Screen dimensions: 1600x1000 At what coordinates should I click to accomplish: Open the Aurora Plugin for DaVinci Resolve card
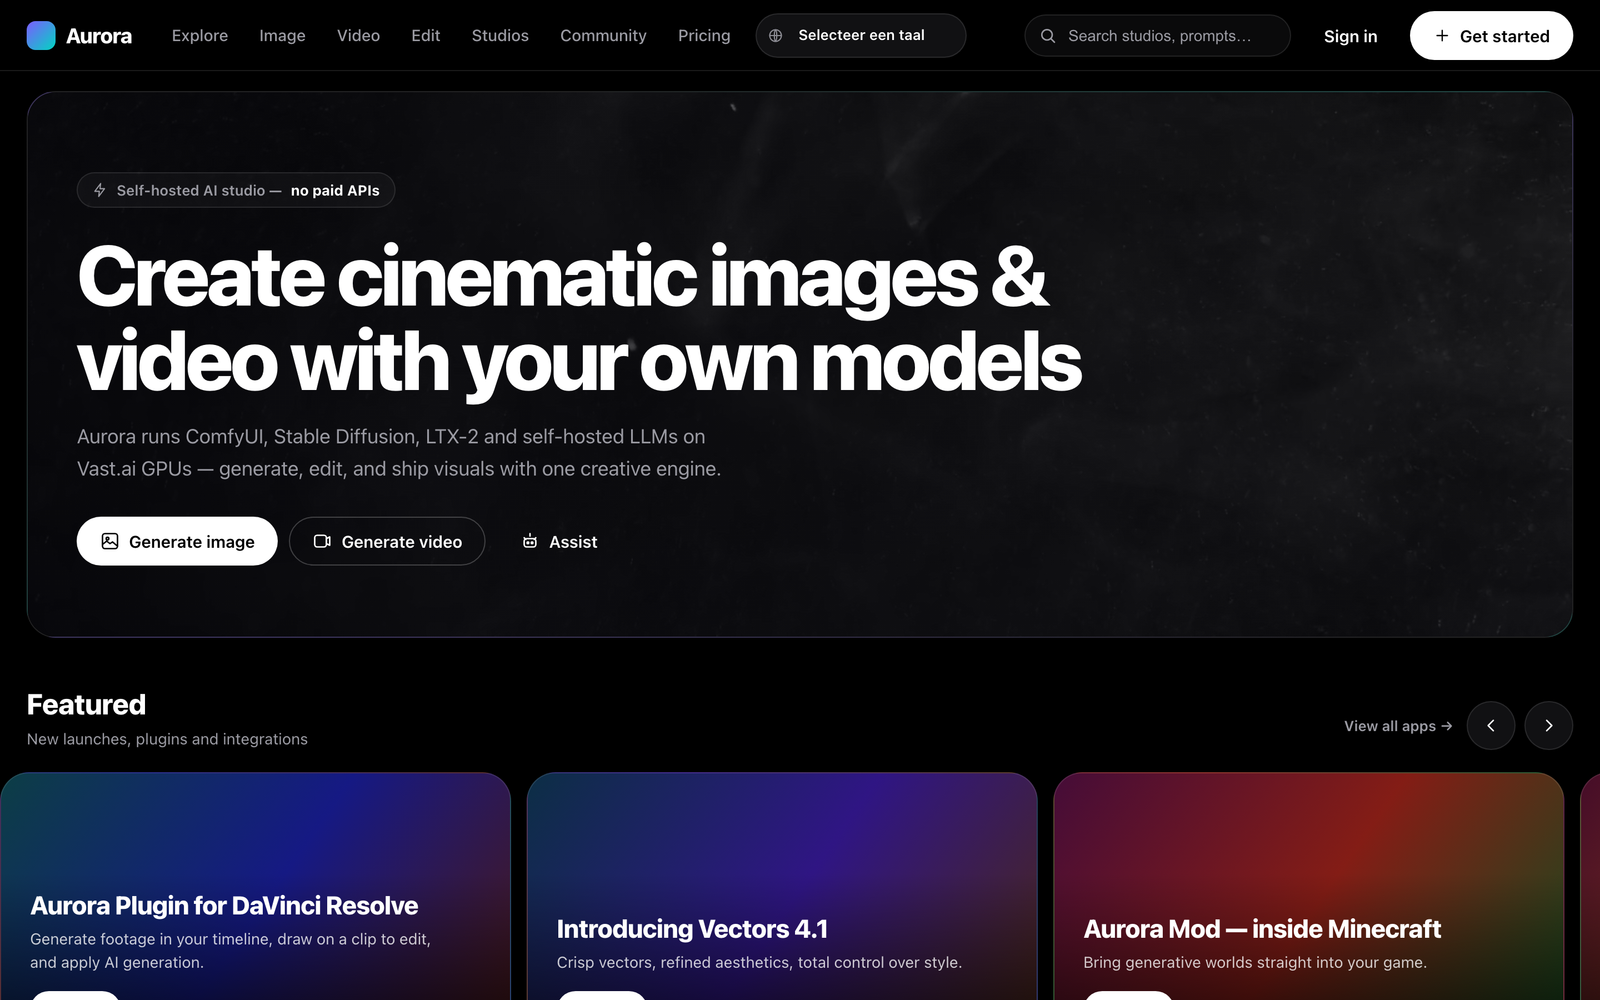[256, 886]
